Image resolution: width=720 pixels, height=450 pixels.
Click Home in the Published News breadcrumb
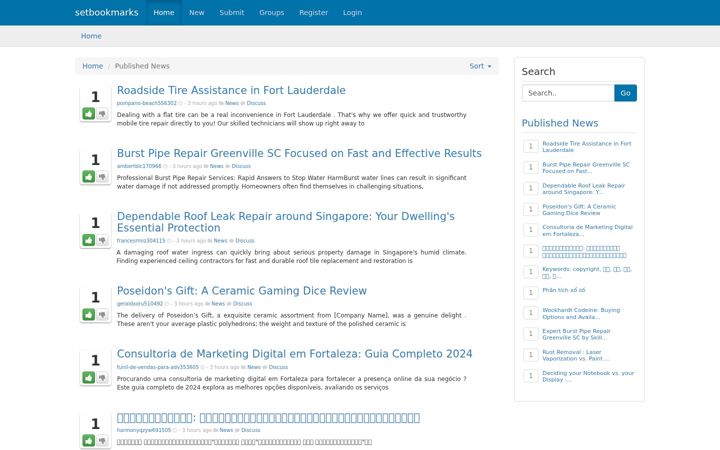[x=92, y=66]
